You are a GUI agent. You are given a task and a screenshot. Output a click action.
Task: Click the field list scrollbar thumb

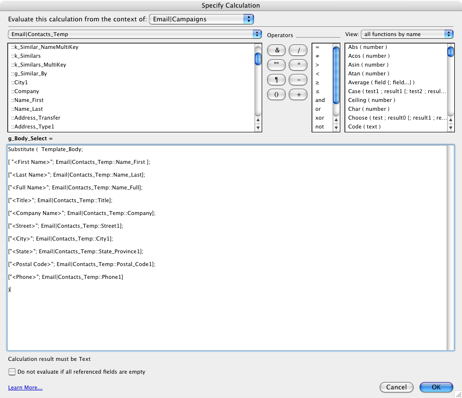pos(258,59)
